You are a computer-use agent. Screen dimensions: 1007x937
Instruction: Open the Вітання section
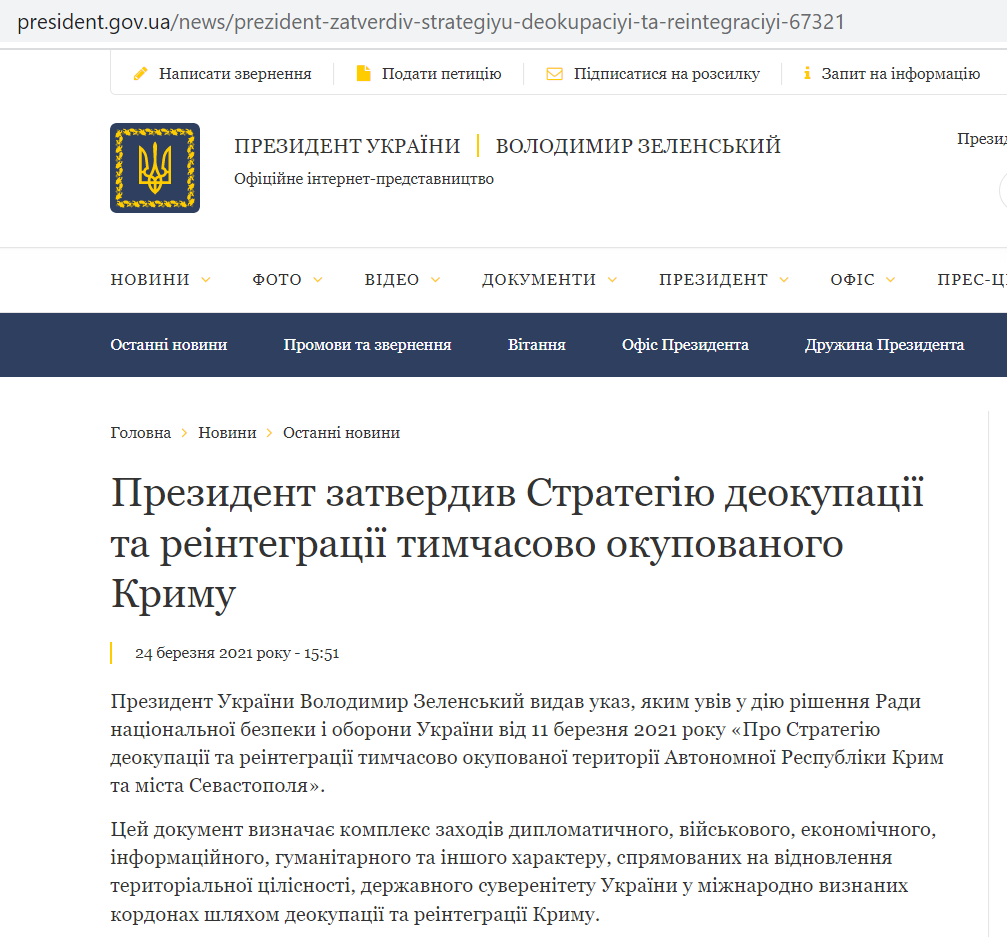(536, 345)
